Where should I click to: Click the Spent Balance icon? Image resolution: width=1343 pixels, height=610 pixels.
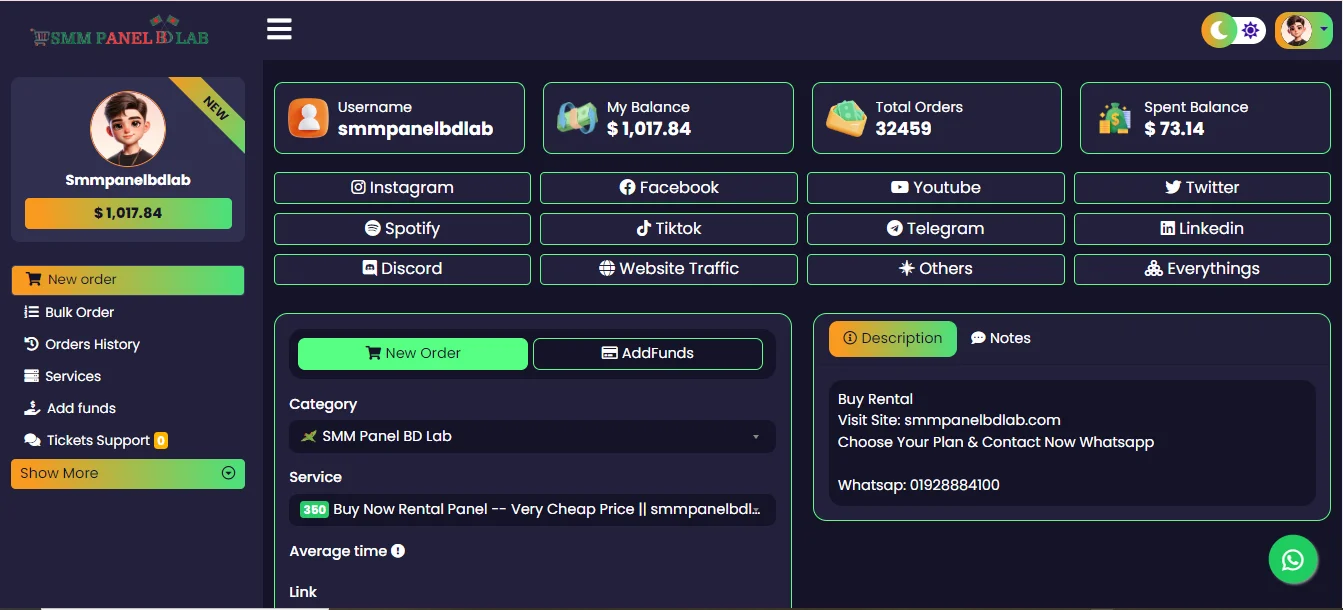pyautogui.click(x=1114, y=118)
